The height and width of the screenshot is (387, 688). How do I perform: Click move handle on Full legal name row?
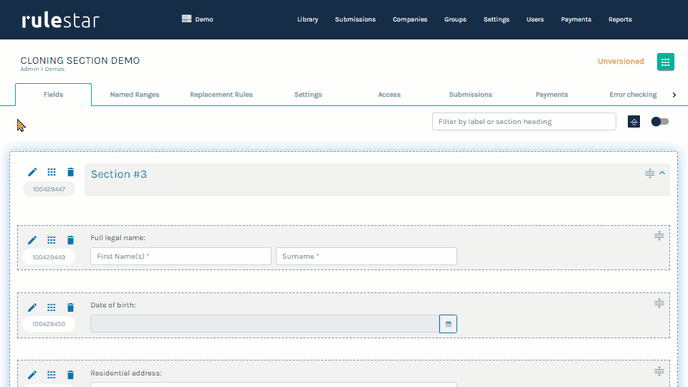[659, 236]
